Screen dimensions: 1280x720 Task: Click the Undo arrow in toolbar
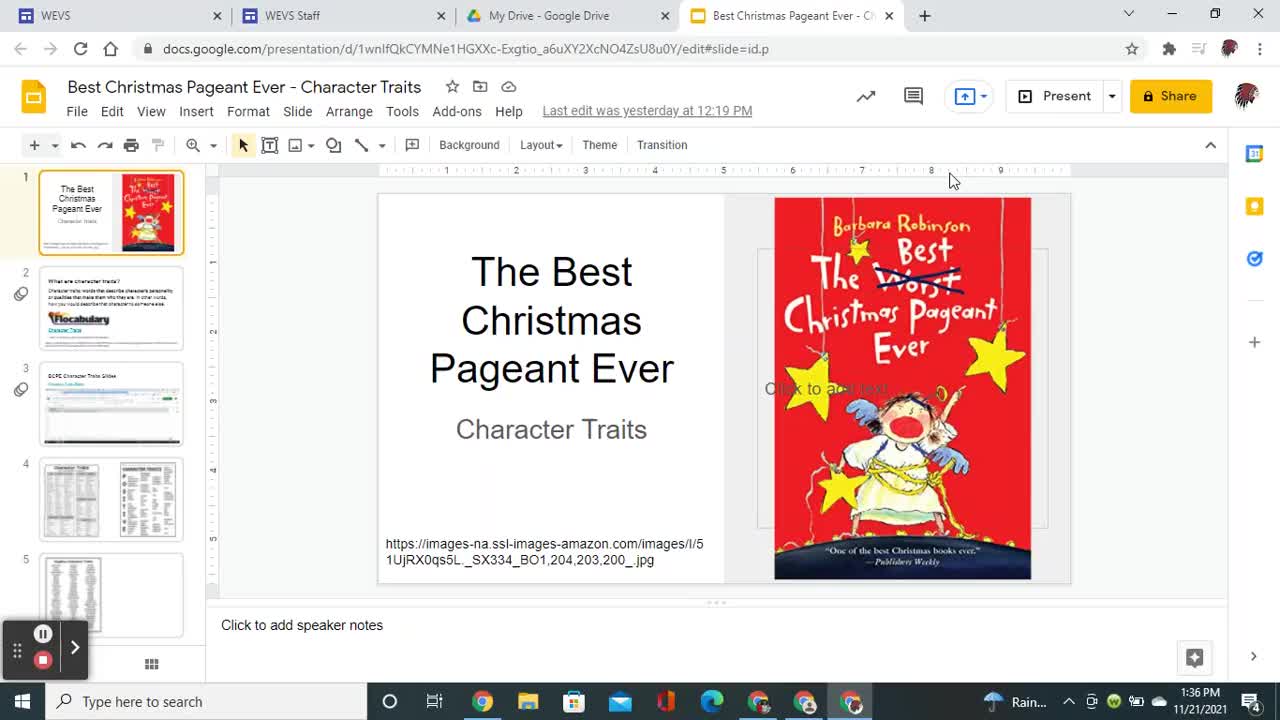(78, 145)
